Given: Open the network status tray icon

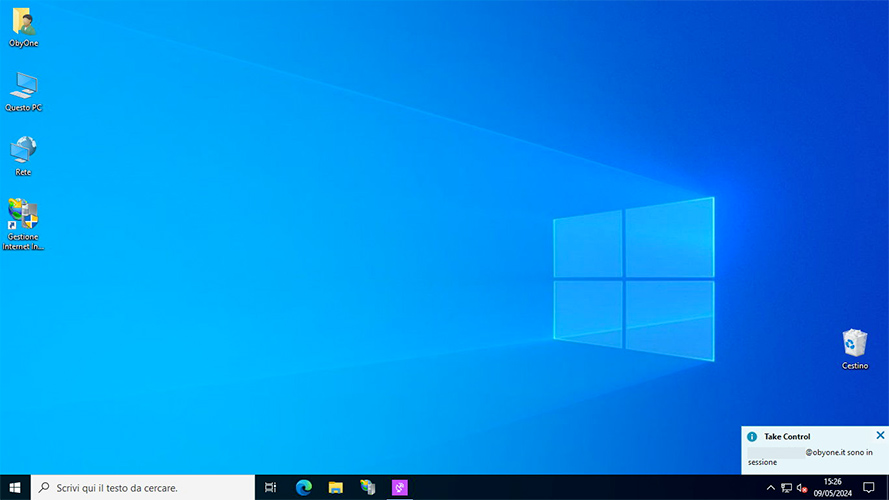Looking at the screenshot, I should [786, 488].
